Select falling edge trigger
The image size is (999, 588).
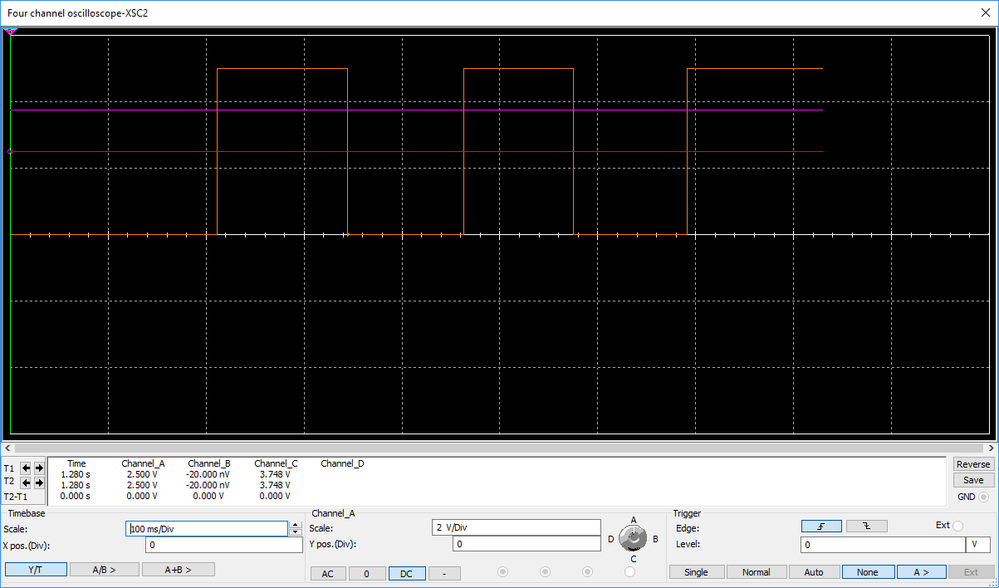coord(866,526)
